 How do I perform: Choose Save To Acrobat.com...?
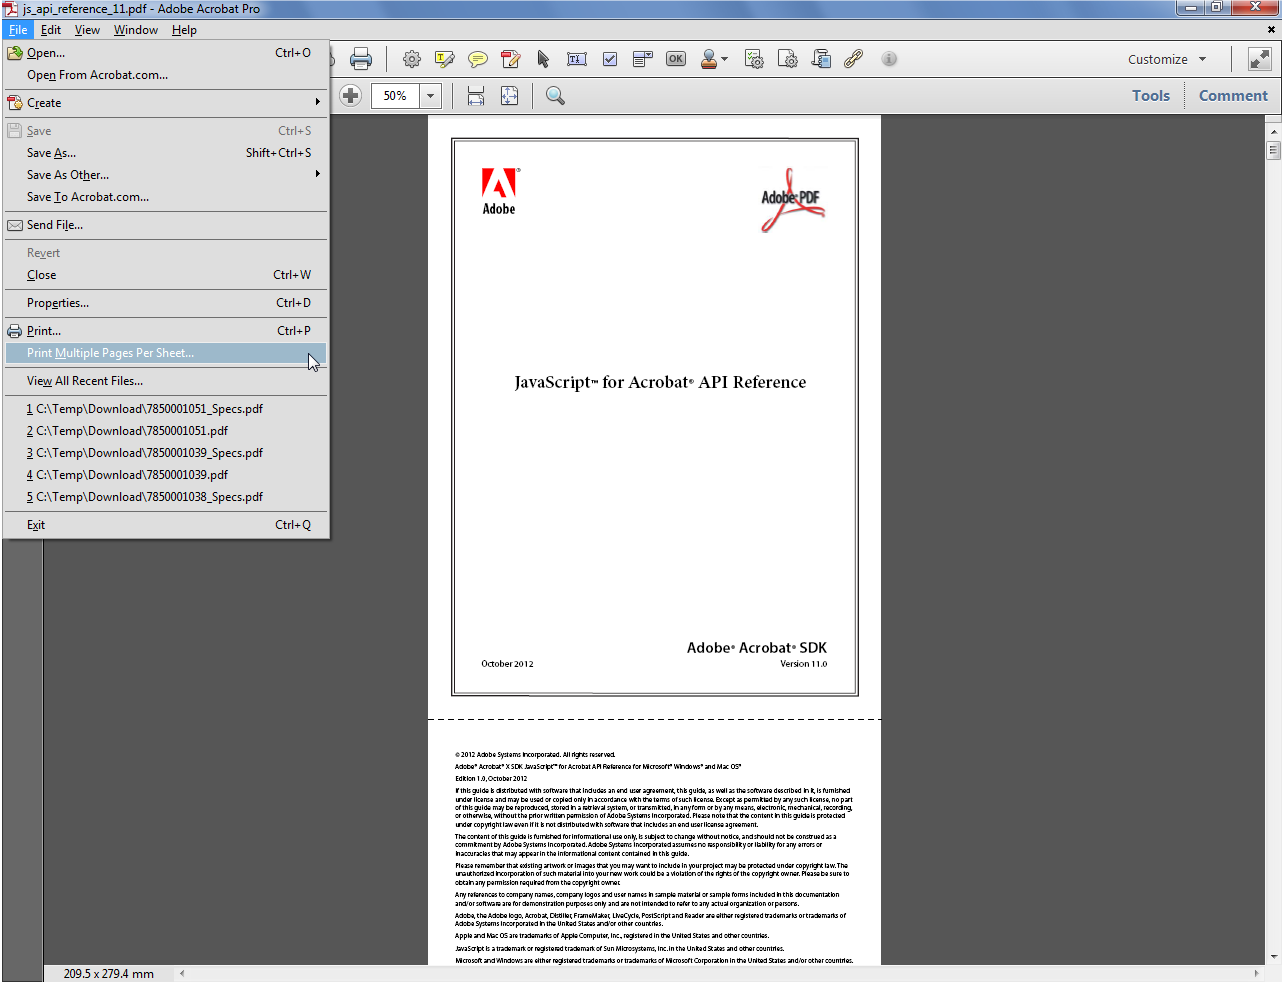(166, 197)
